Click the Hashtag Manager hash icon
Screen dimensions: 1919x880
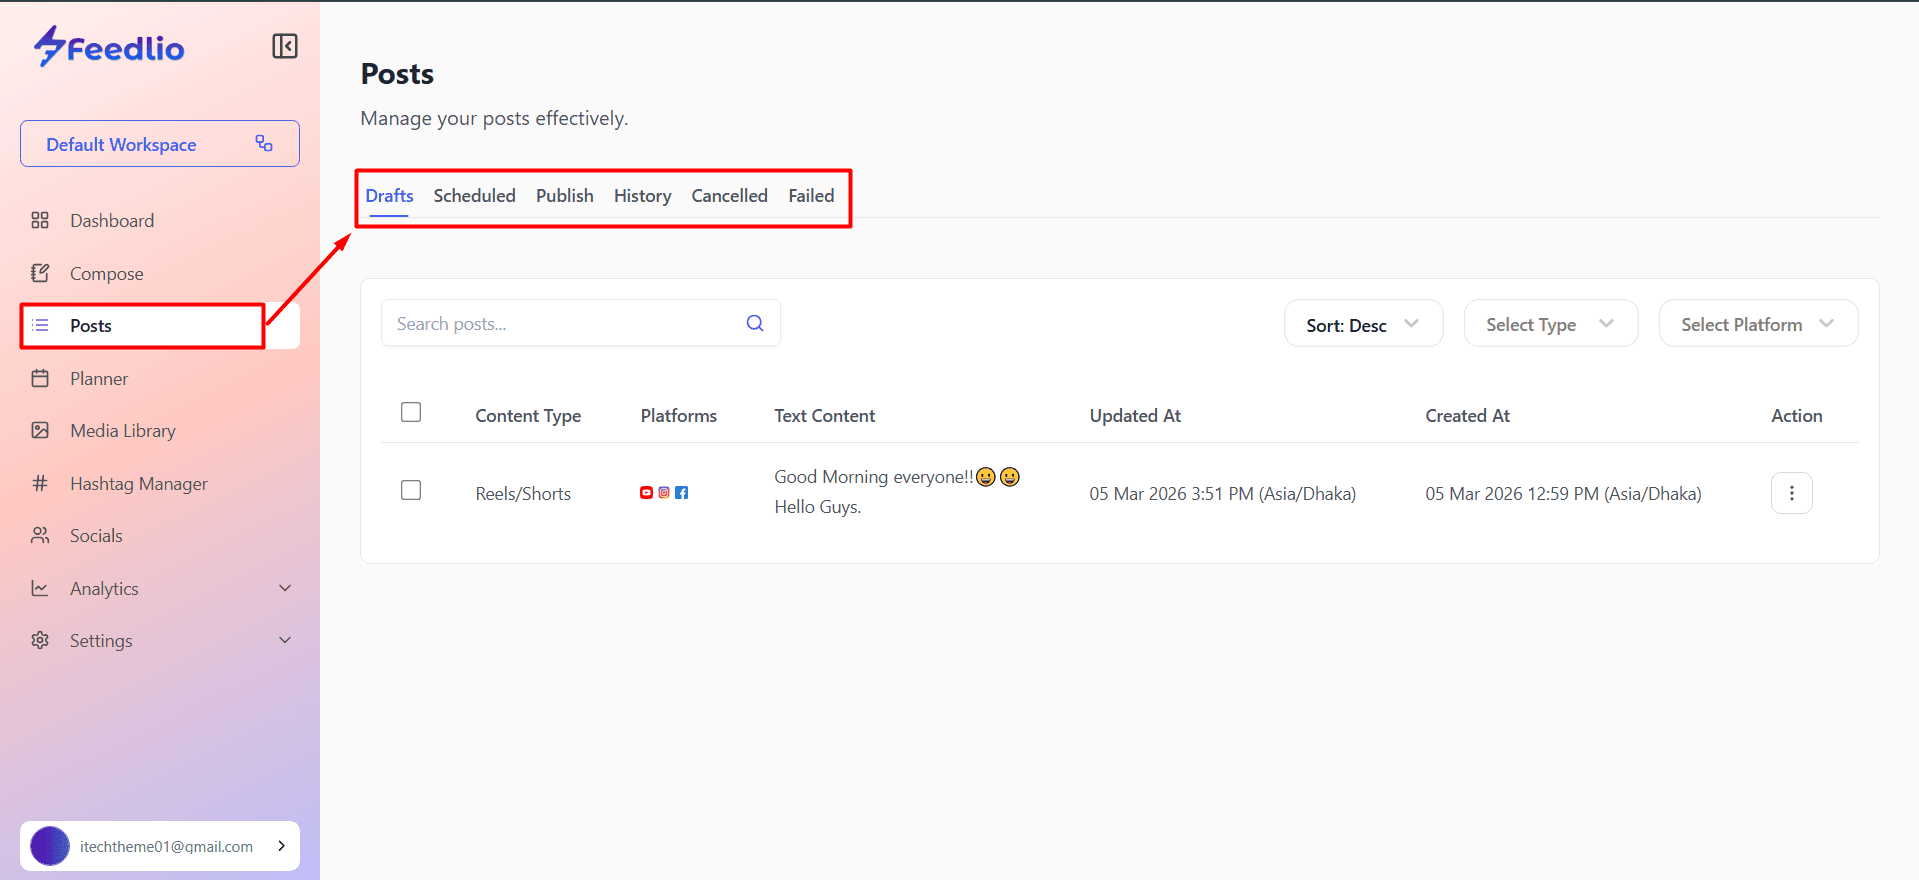tap(40, 483)
